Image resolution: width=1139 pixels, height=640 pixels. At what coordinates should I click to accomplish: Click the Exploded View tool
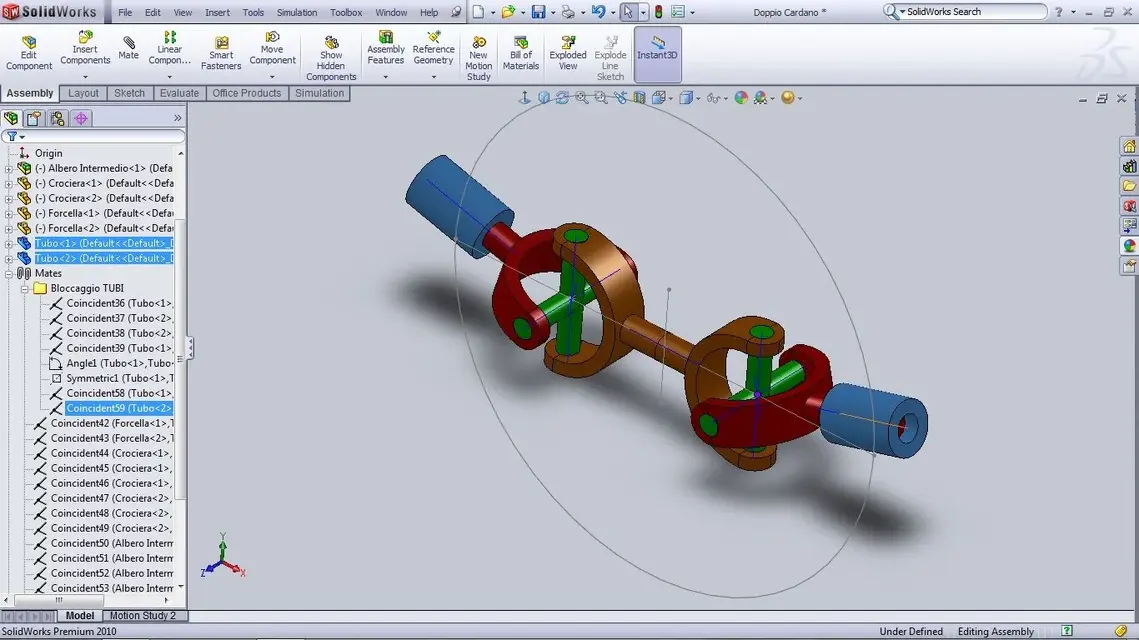(567, 53)
